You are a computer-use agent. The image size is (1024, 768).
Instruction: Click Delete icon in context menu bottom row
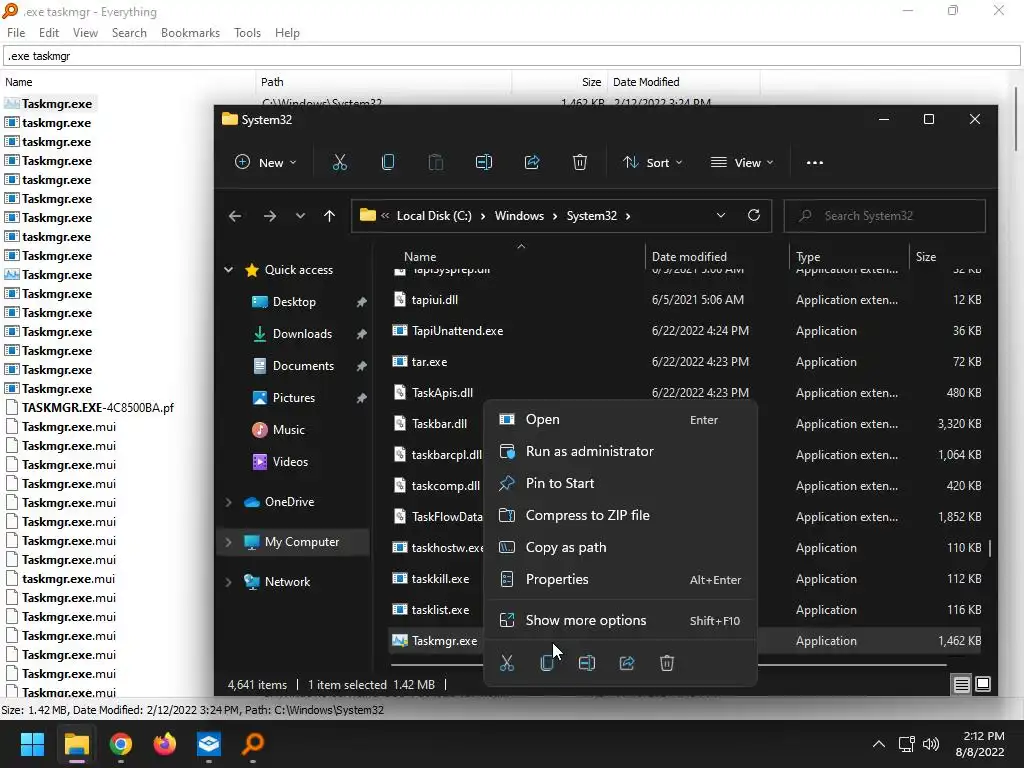(x=667, y=664)
